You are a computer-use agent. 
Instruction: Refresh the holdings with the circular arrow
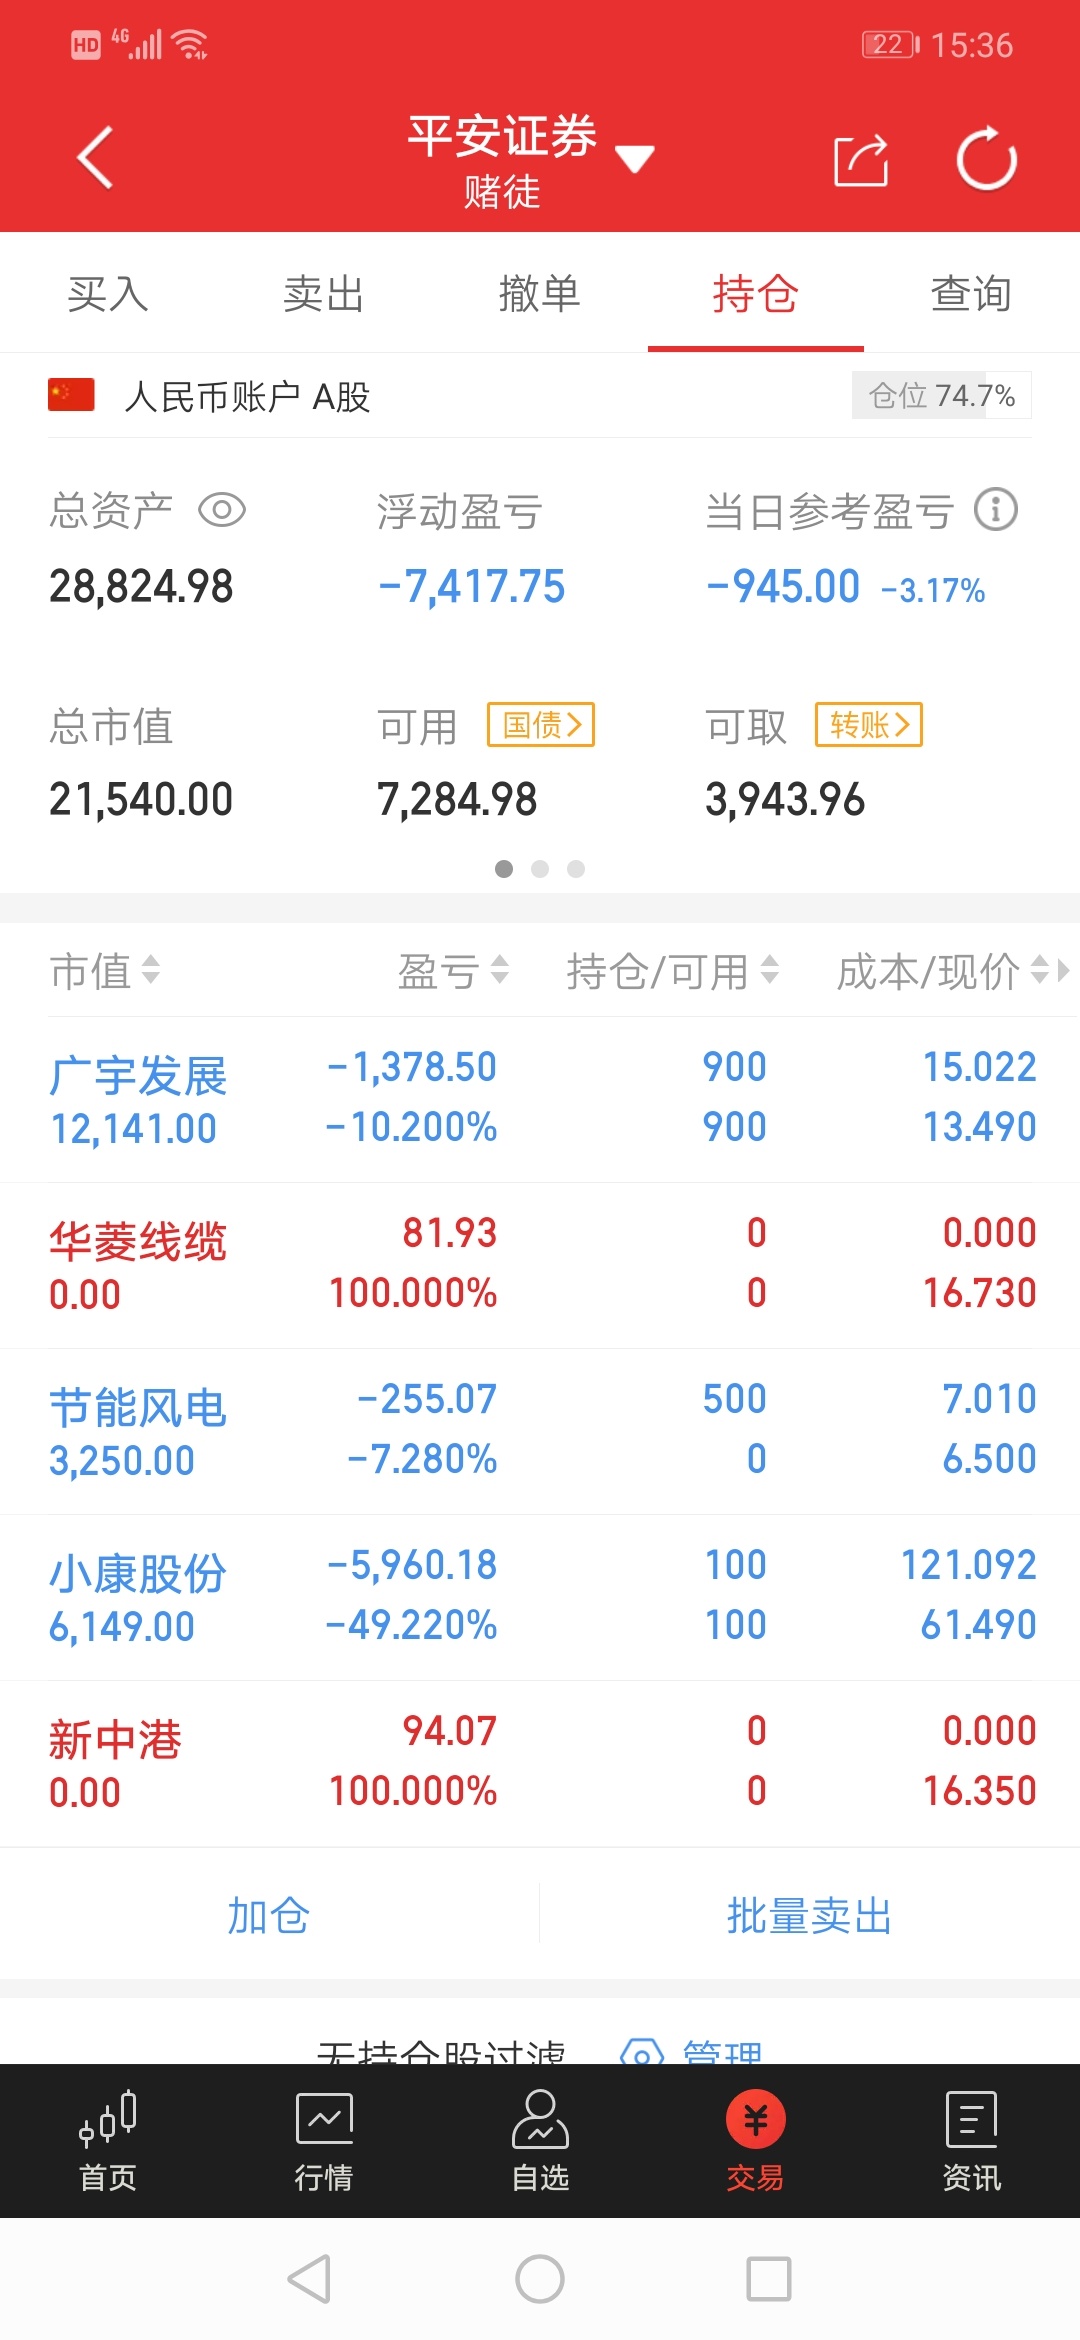(986, 158)
